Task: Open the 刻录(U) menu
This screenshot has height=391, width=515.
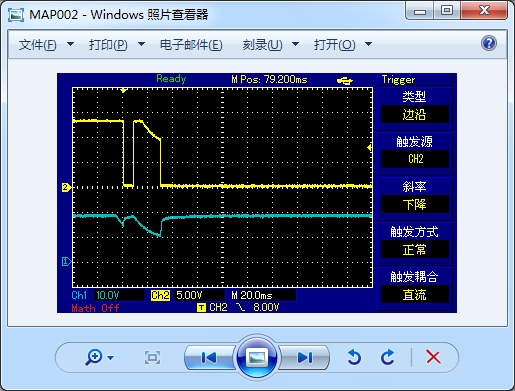Action: [x=262, y=45]
